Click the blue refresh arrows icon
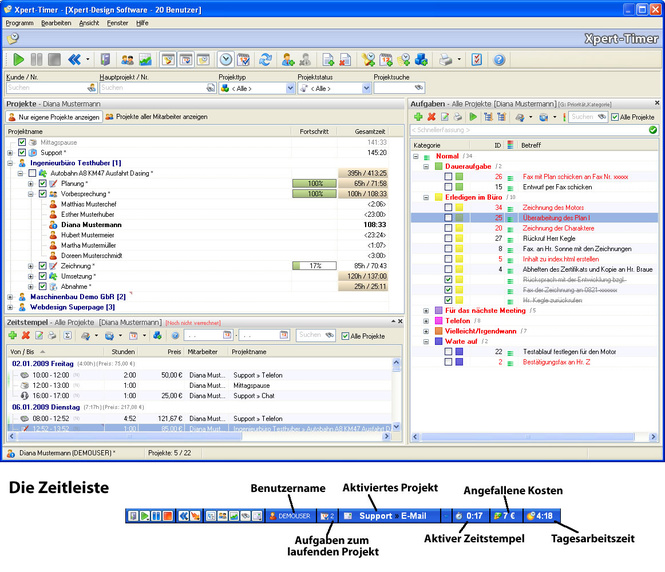 tap(265, 60)
